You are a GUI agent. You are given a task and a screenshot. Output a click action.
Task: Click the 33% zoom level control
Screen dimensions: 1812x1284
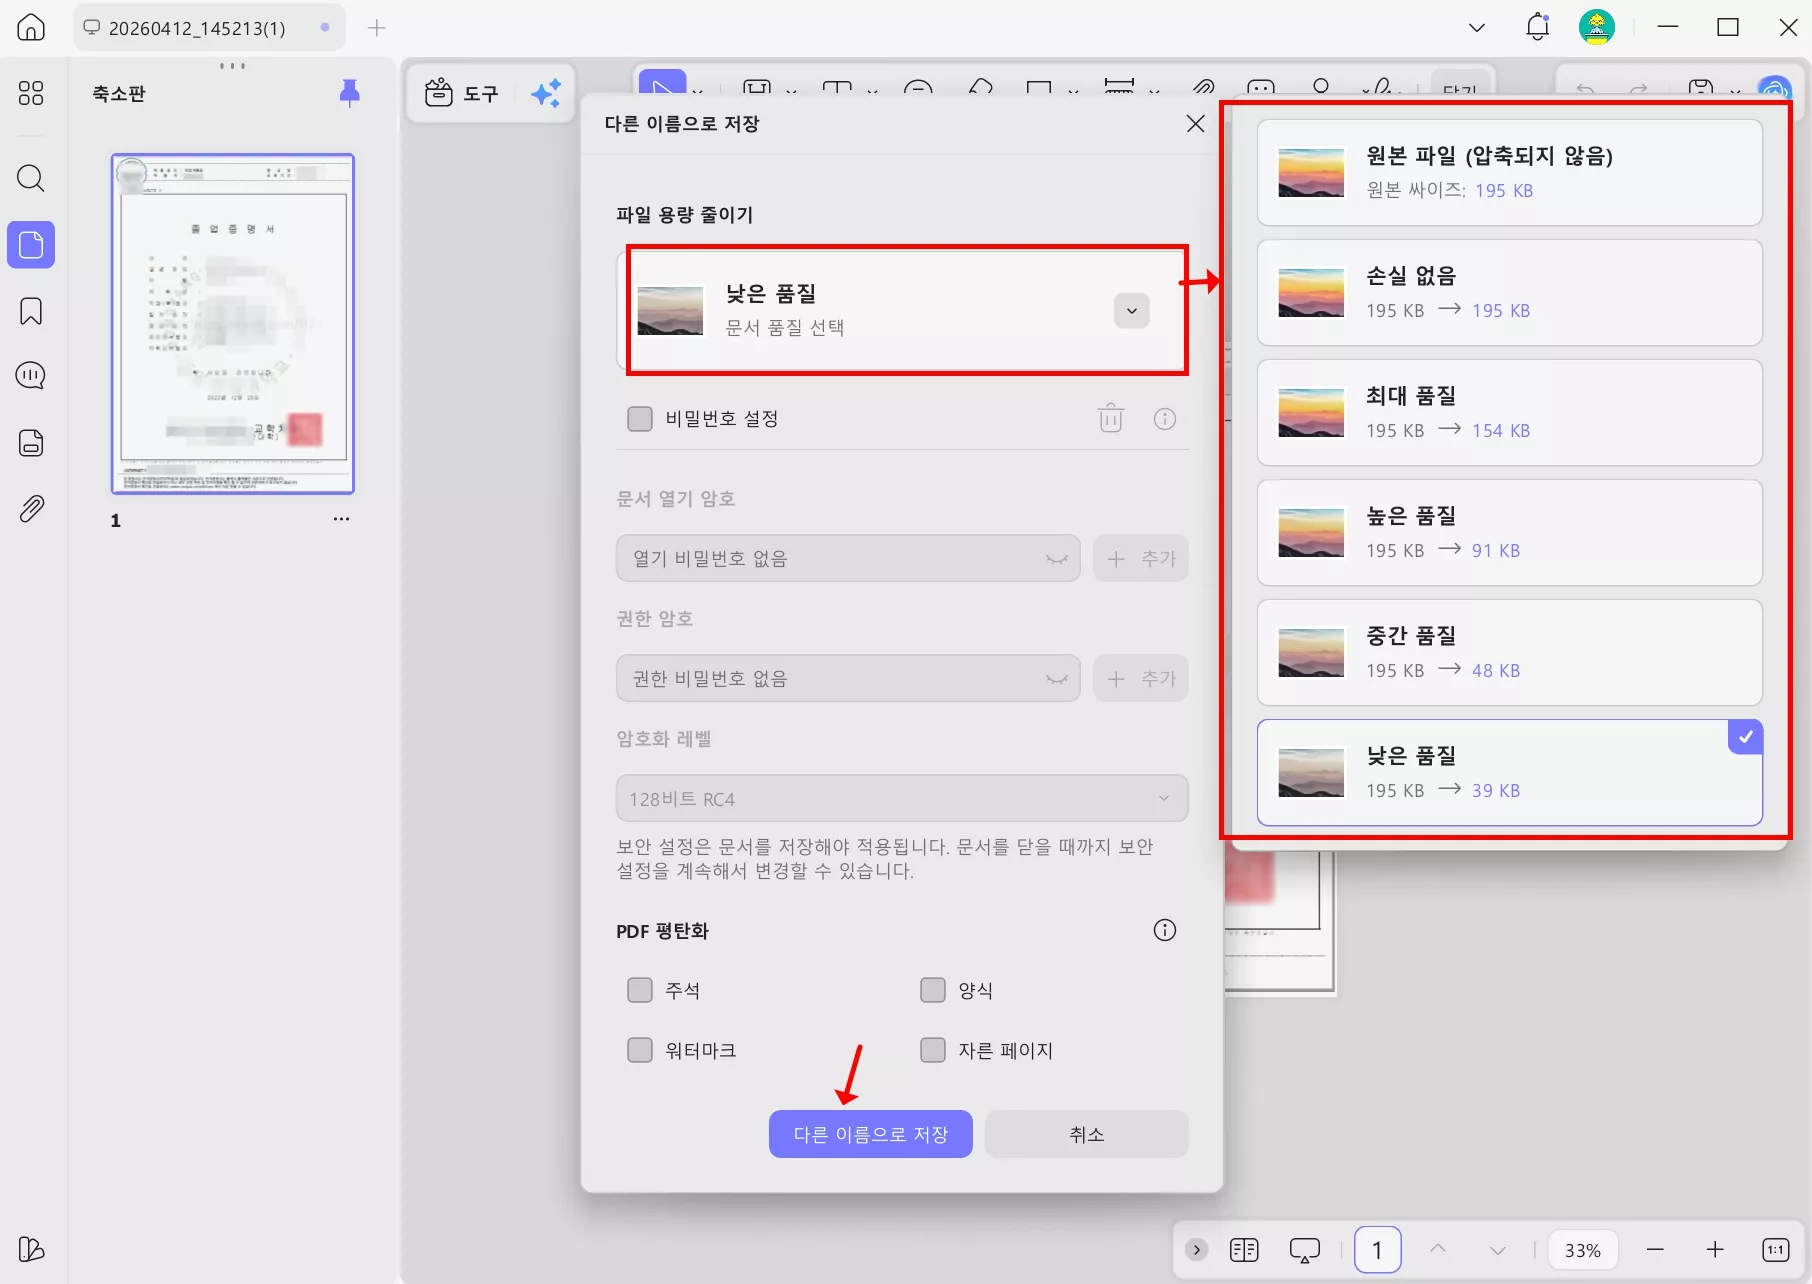point(1583,1249)
